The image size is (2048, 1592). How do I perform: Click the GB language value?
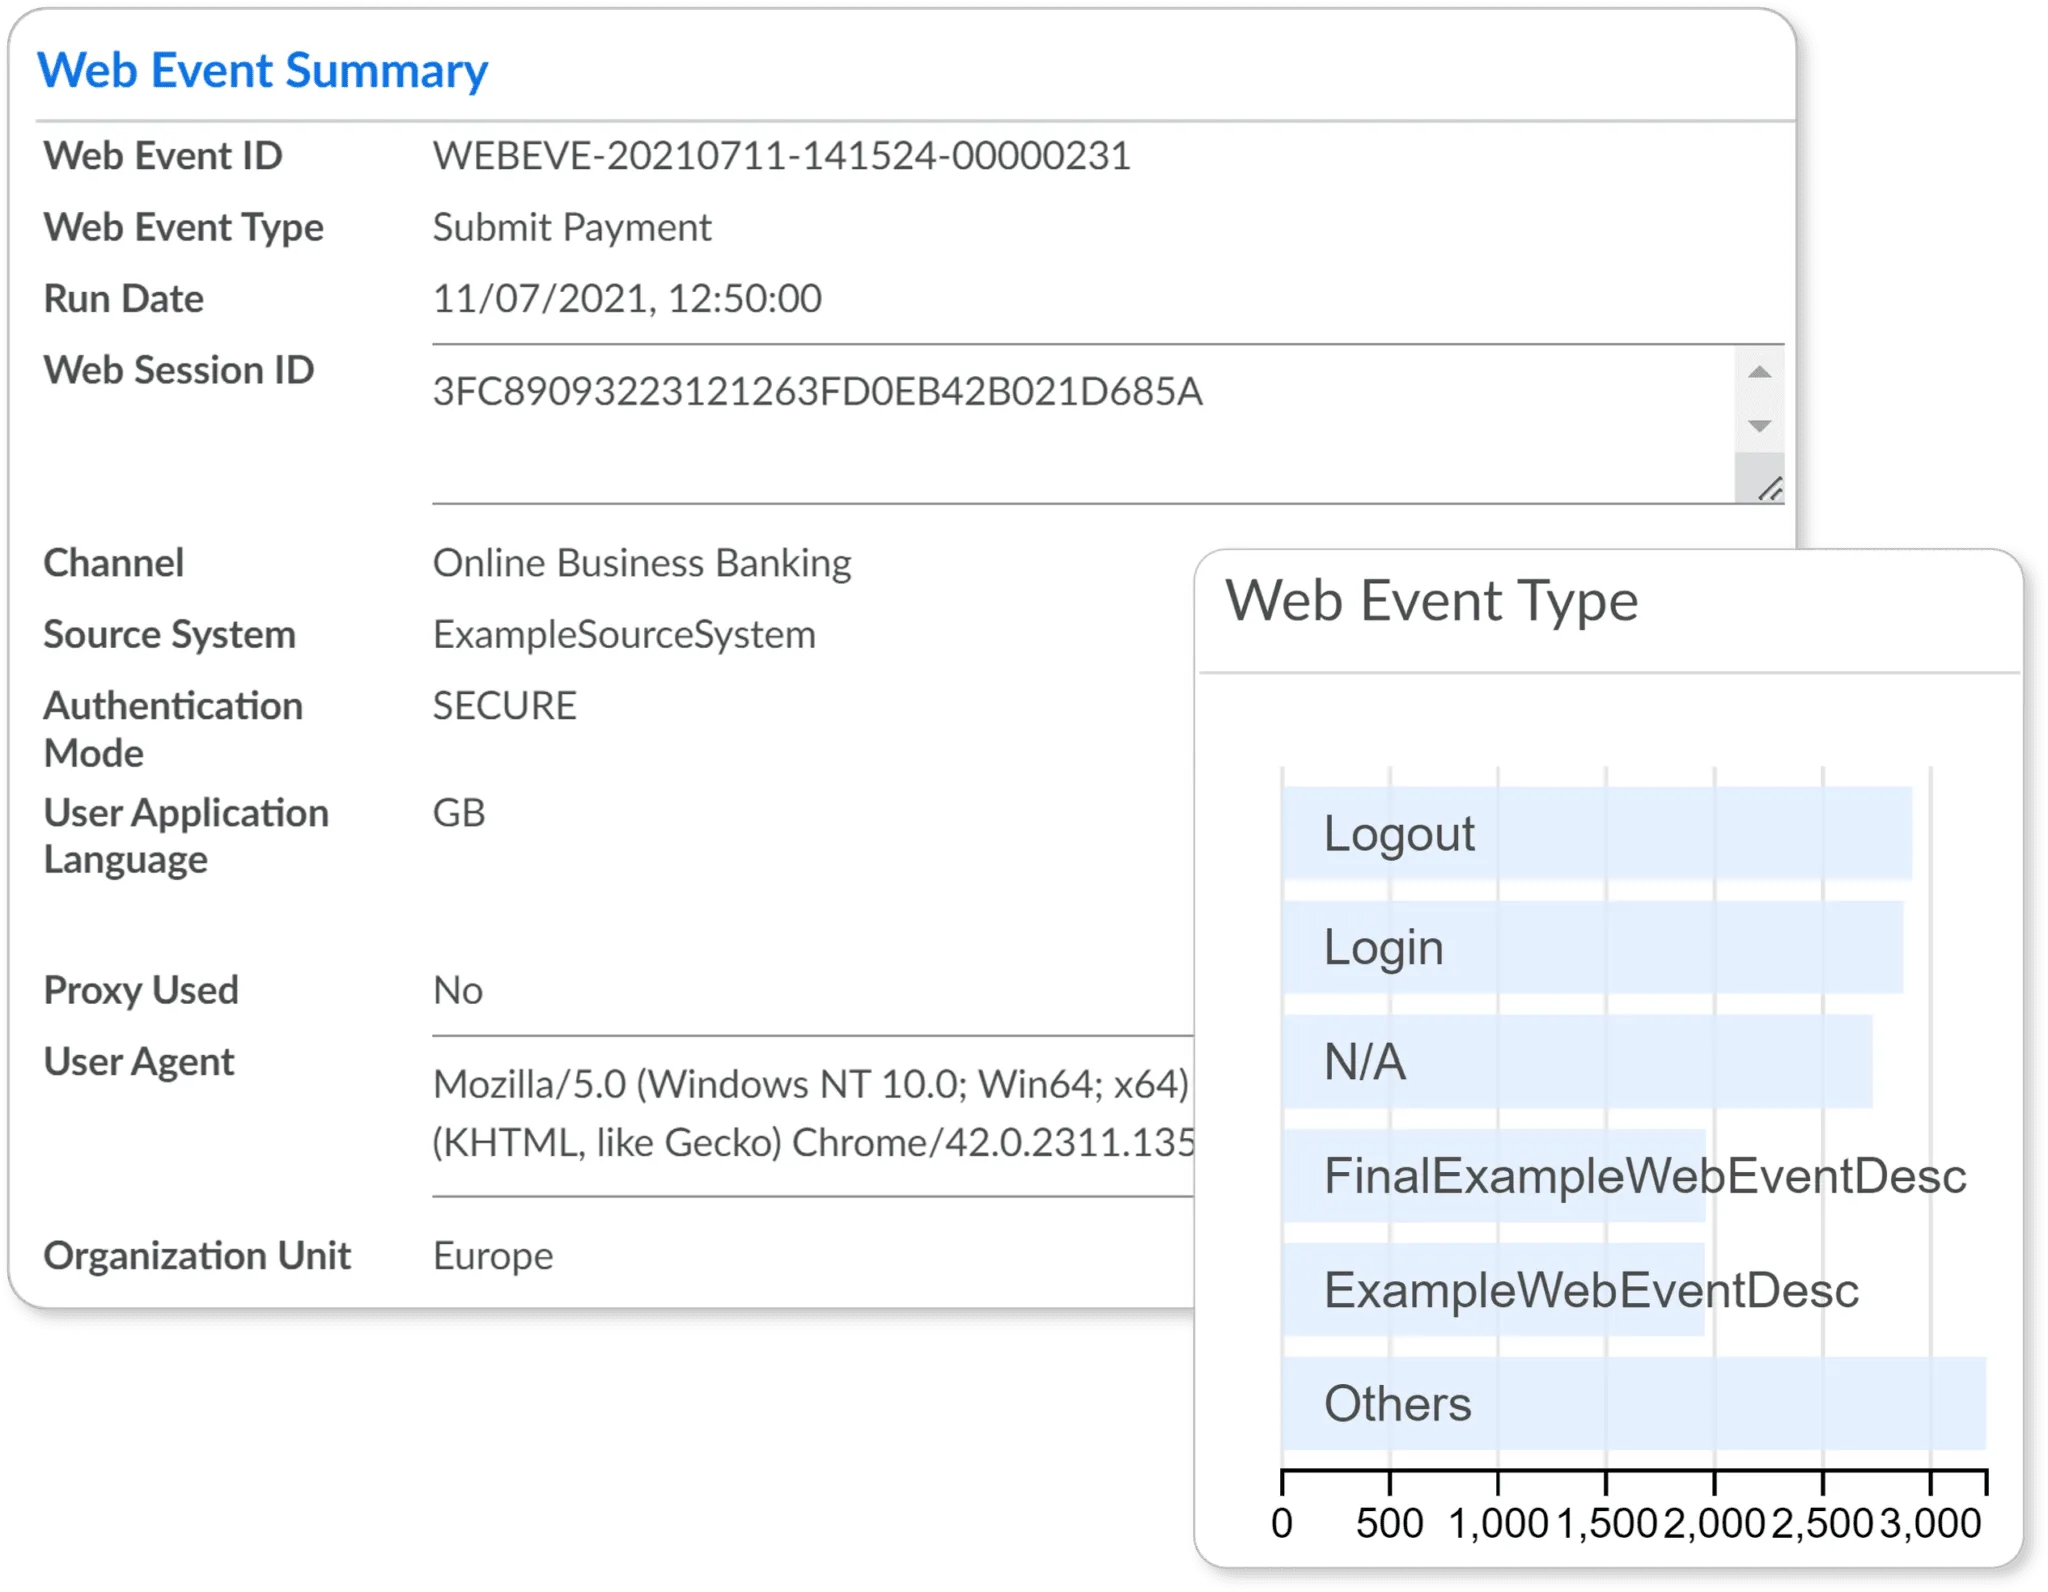459,813
